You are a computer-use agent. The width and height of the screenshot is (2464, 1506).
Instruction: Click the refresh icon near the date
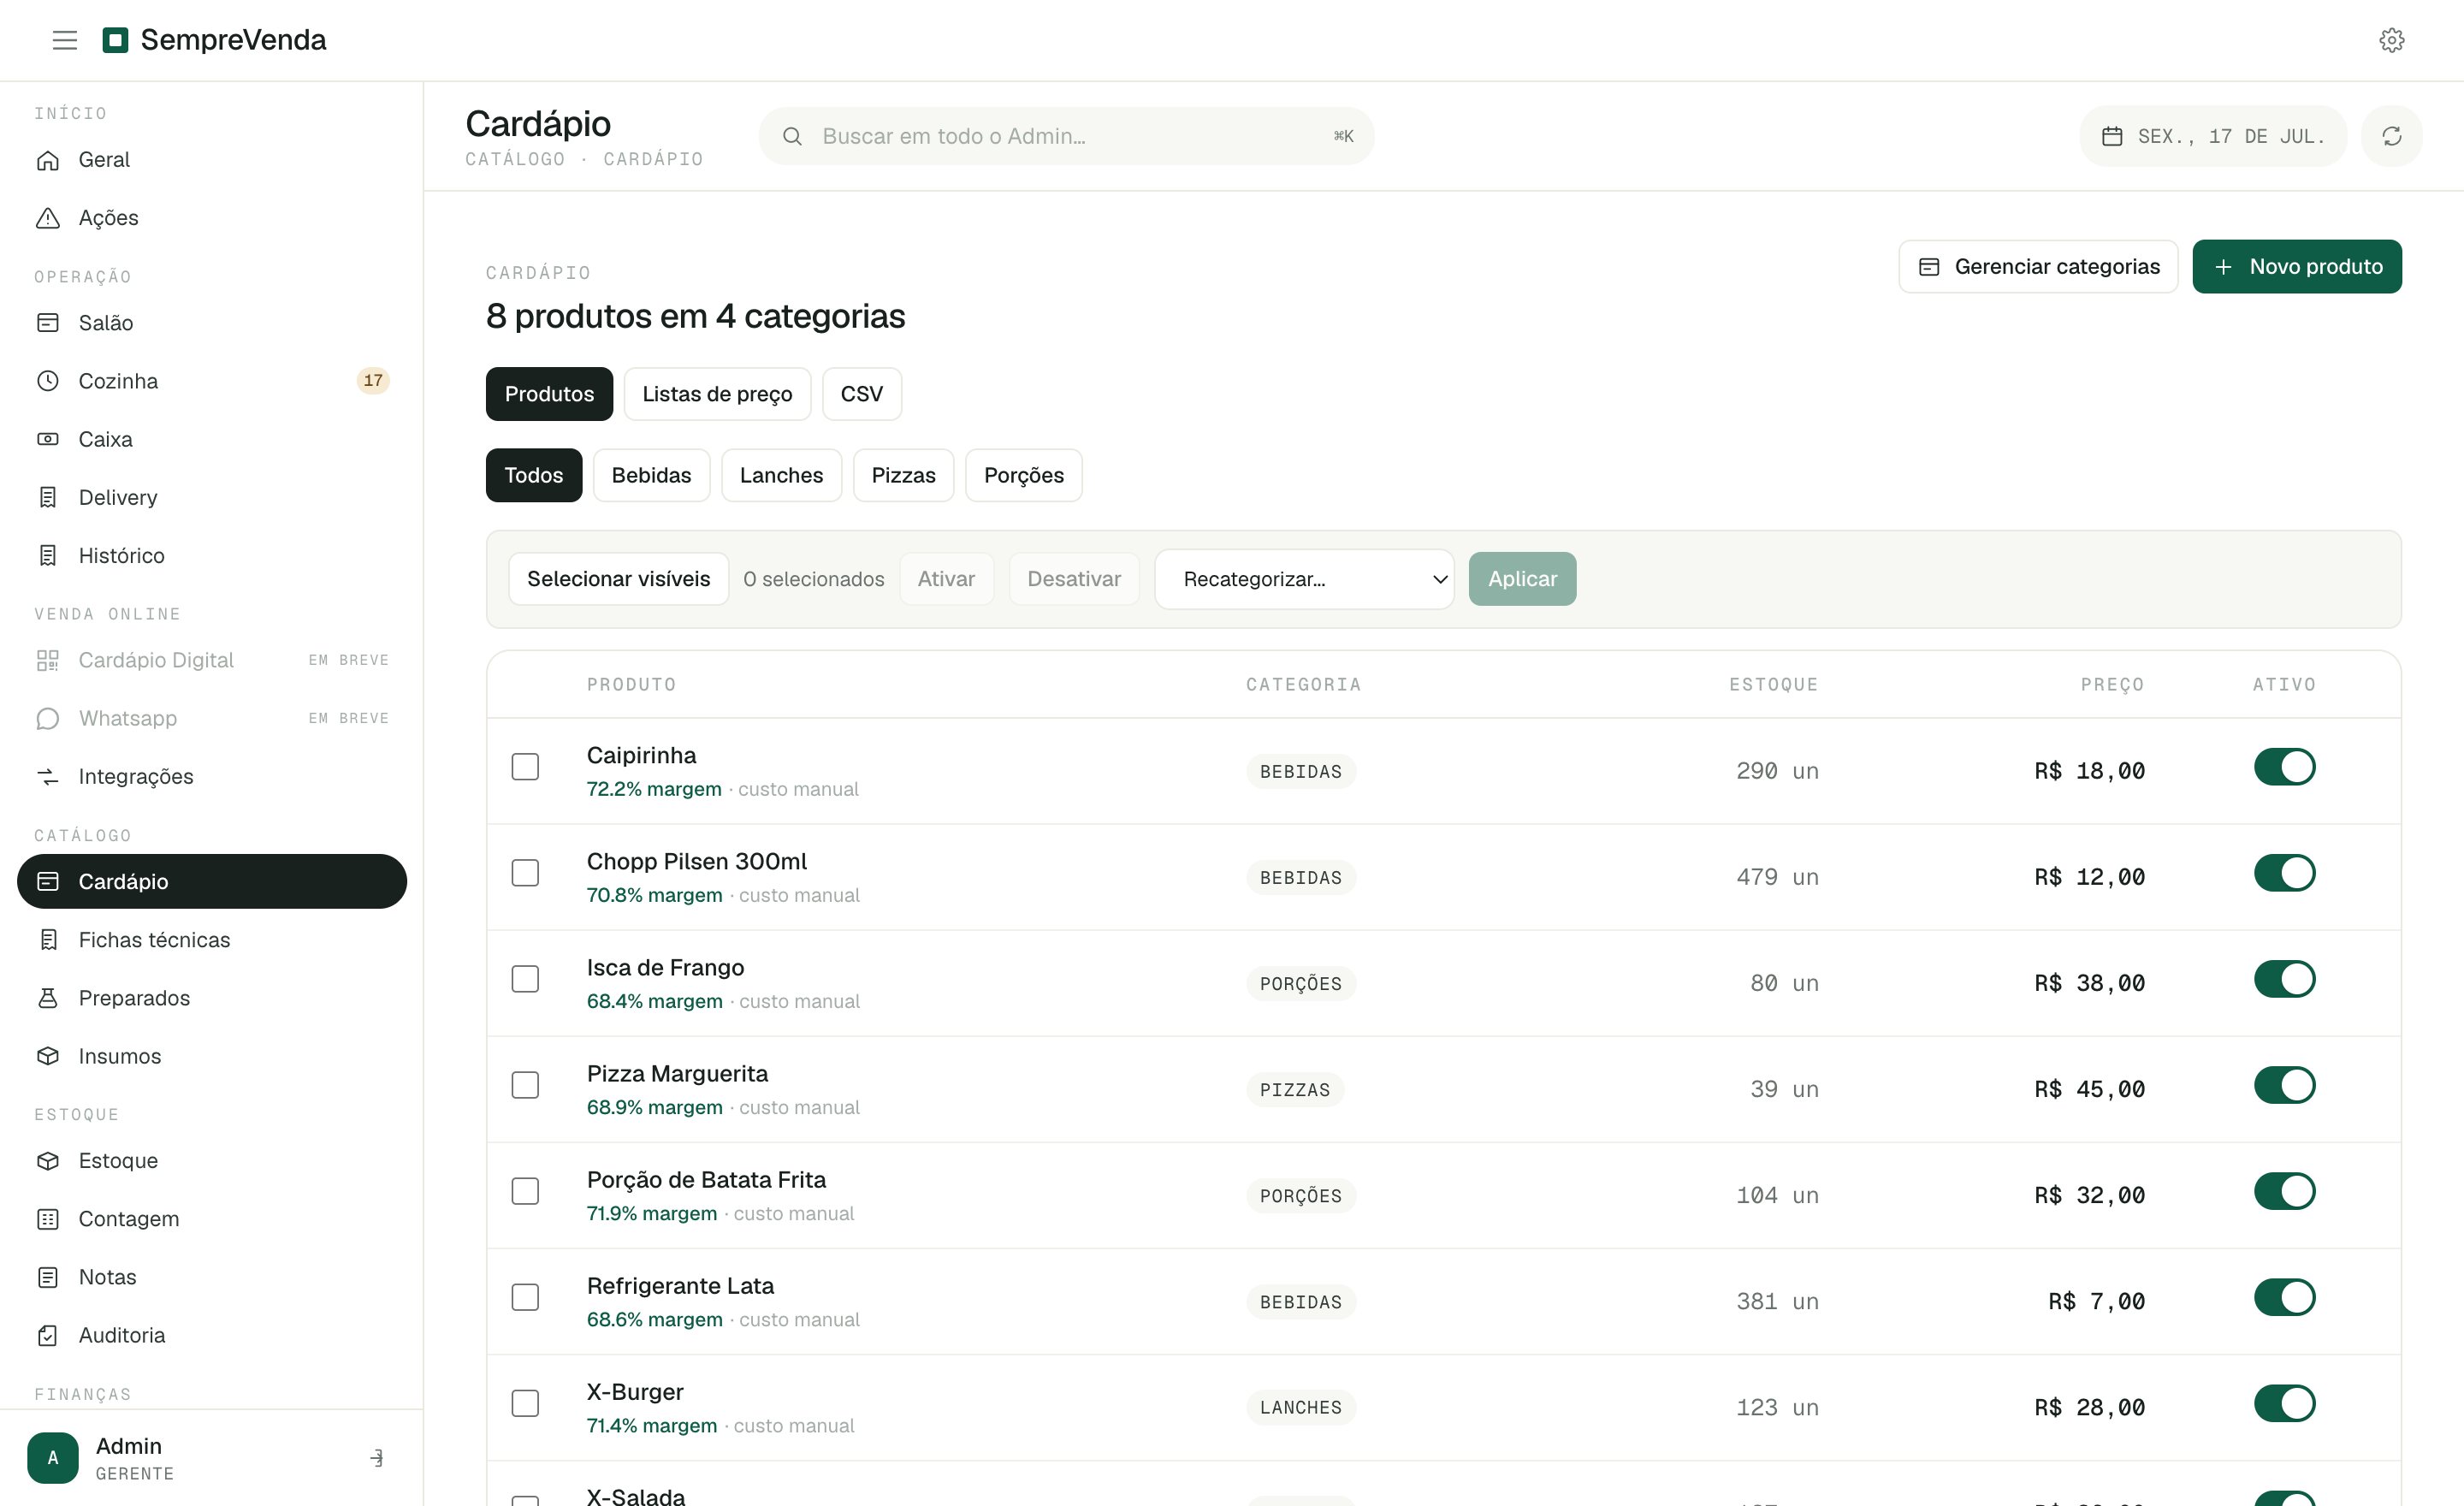pos(2391,136)
